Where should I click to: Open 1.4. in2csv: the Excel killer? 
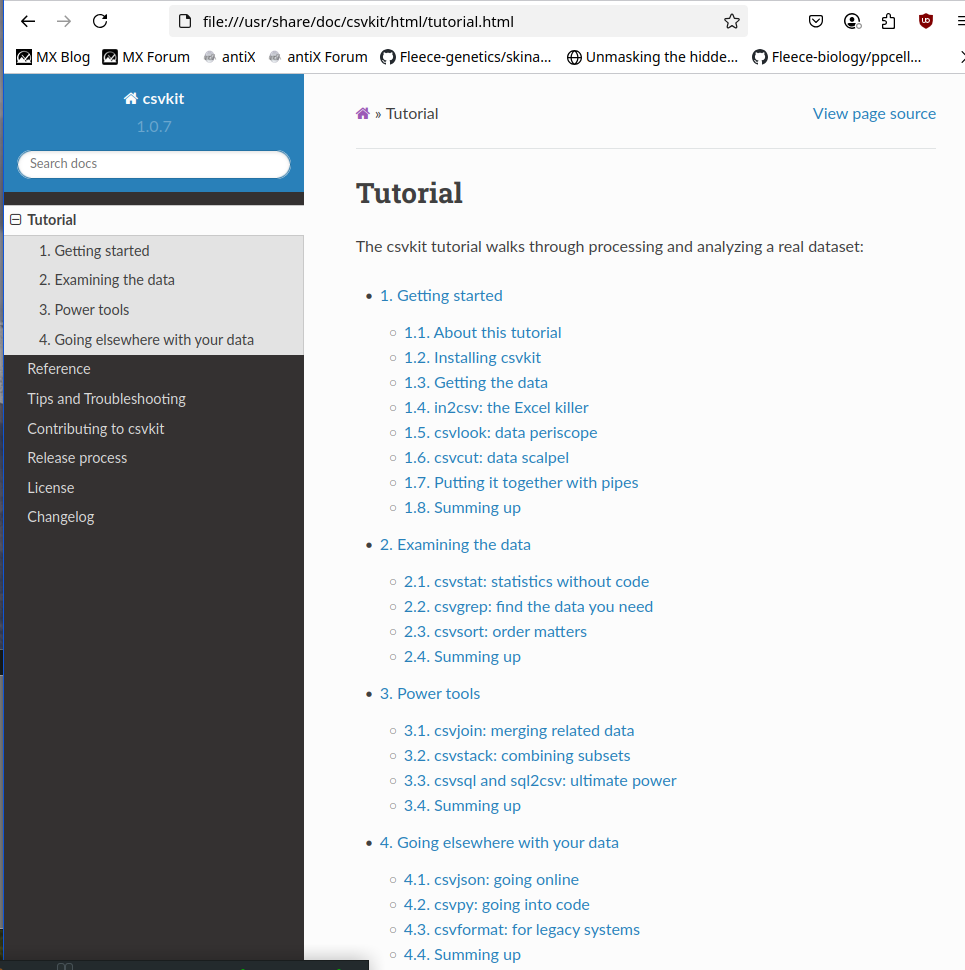pos(496,408)
